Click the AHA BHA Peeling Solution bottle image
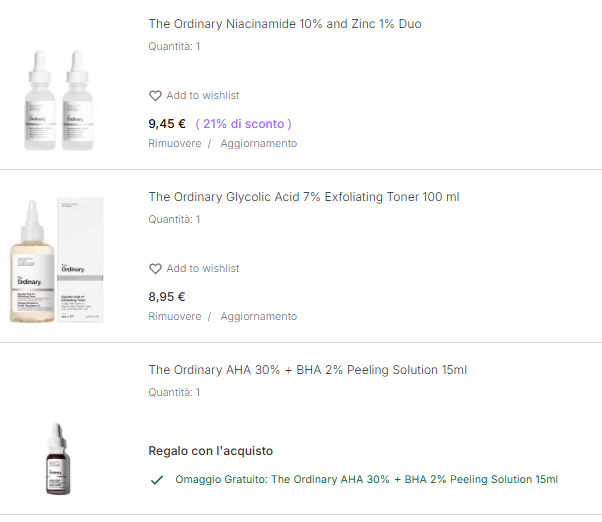This screenshot has height=522, width=602. [x=58, y=459]
